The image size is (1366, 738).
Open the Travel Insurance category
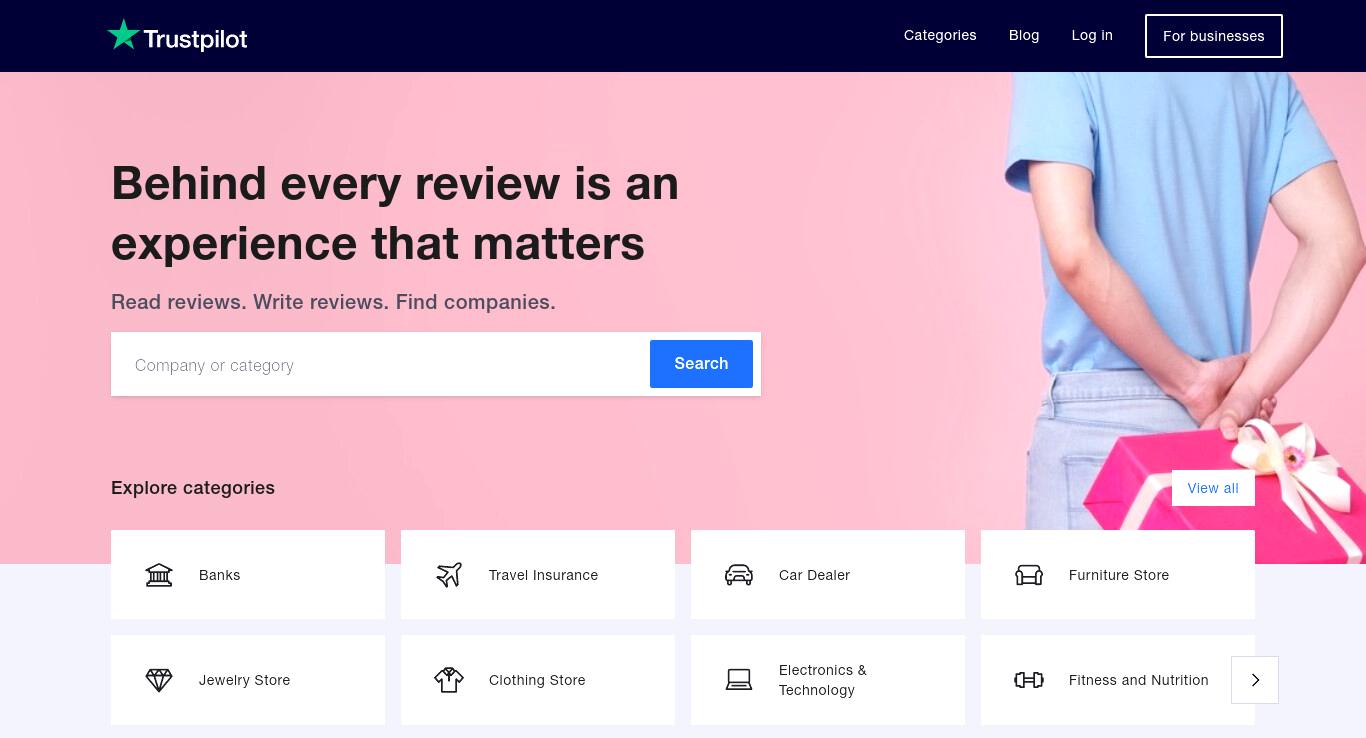pos(538,575)
